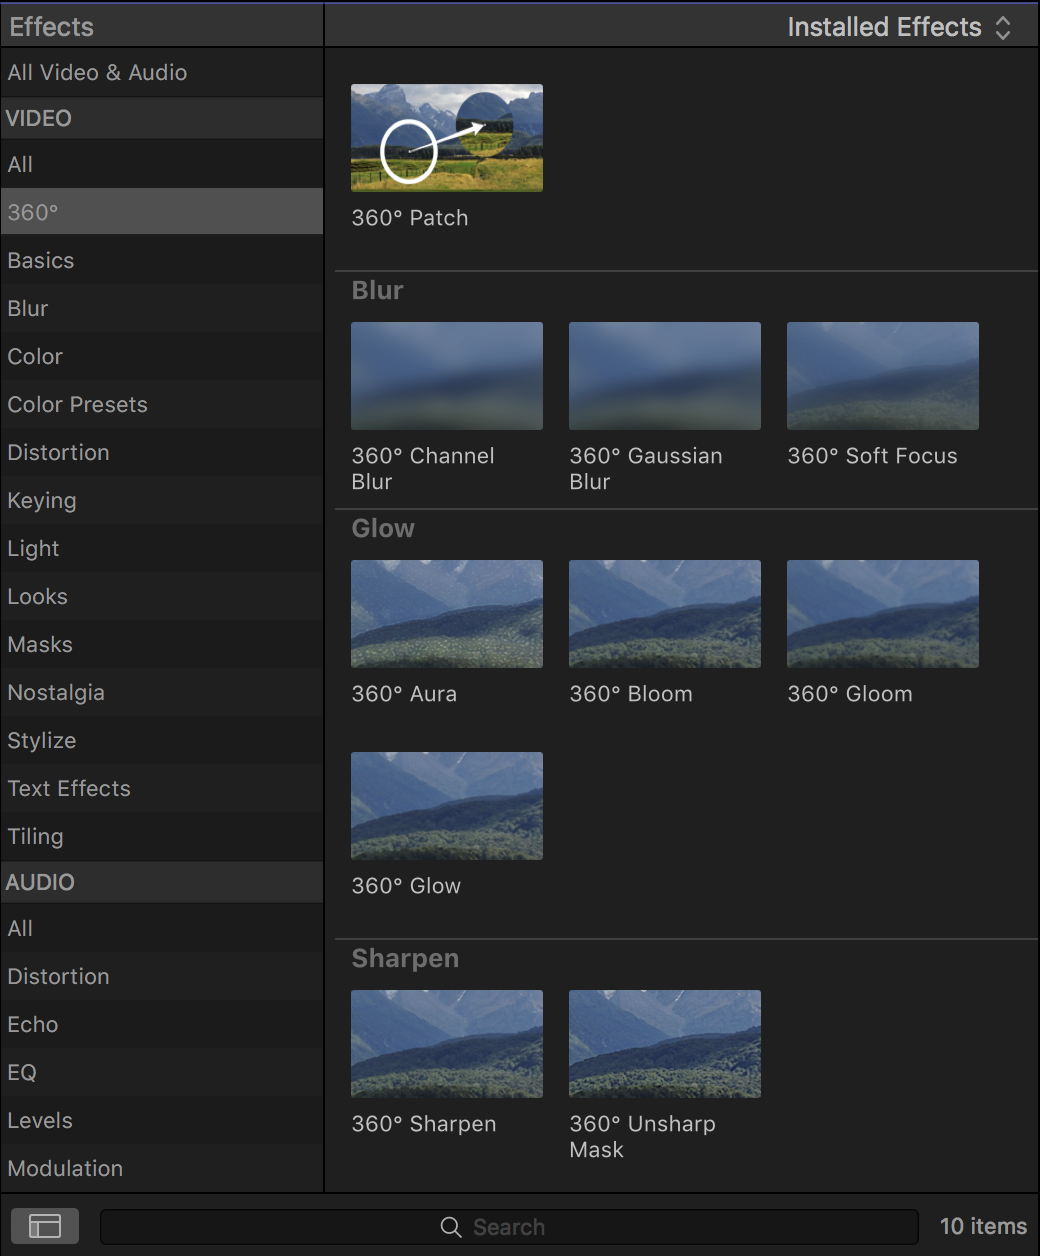Select the 360° Patch effect thumbnail
Image resolution: width=1040 pixels, height=1256 pixels.
447,138
